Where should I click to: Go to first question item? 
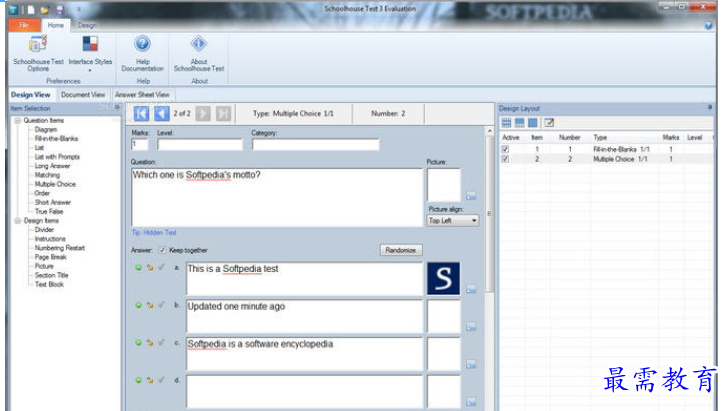[x=141, y=113]
